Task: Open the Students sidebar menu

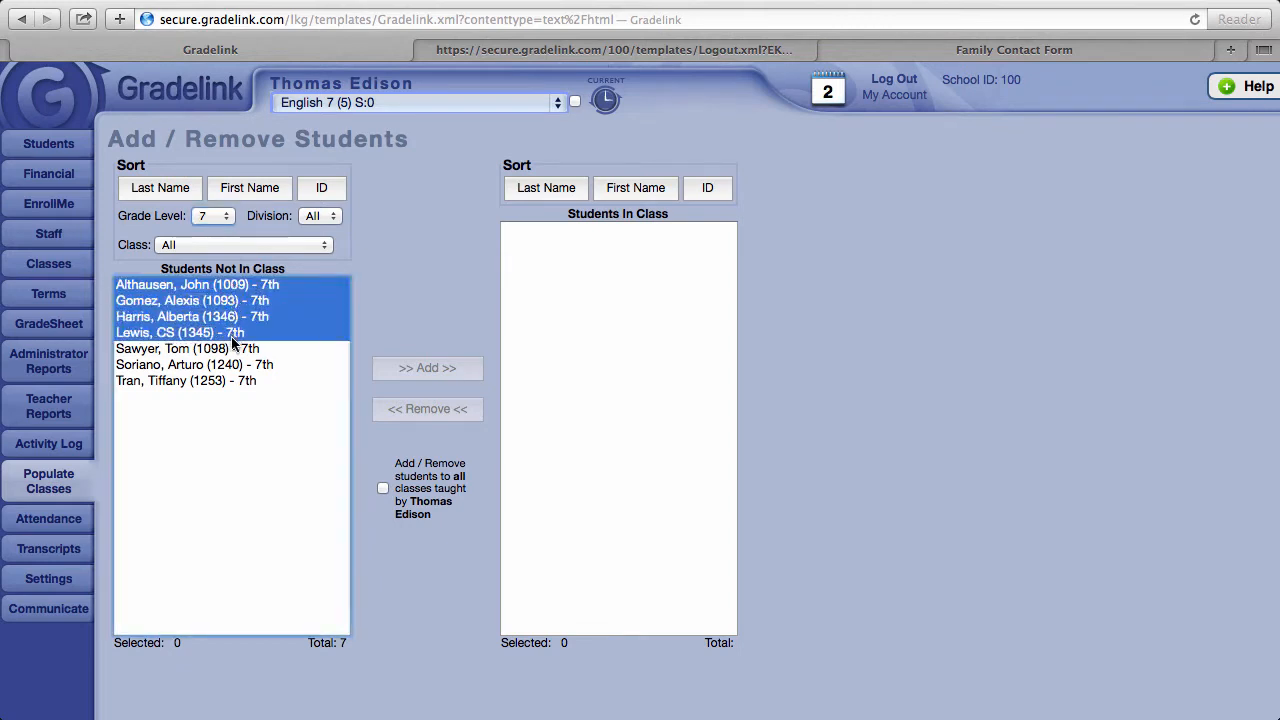Action: [x=48, y=144]
